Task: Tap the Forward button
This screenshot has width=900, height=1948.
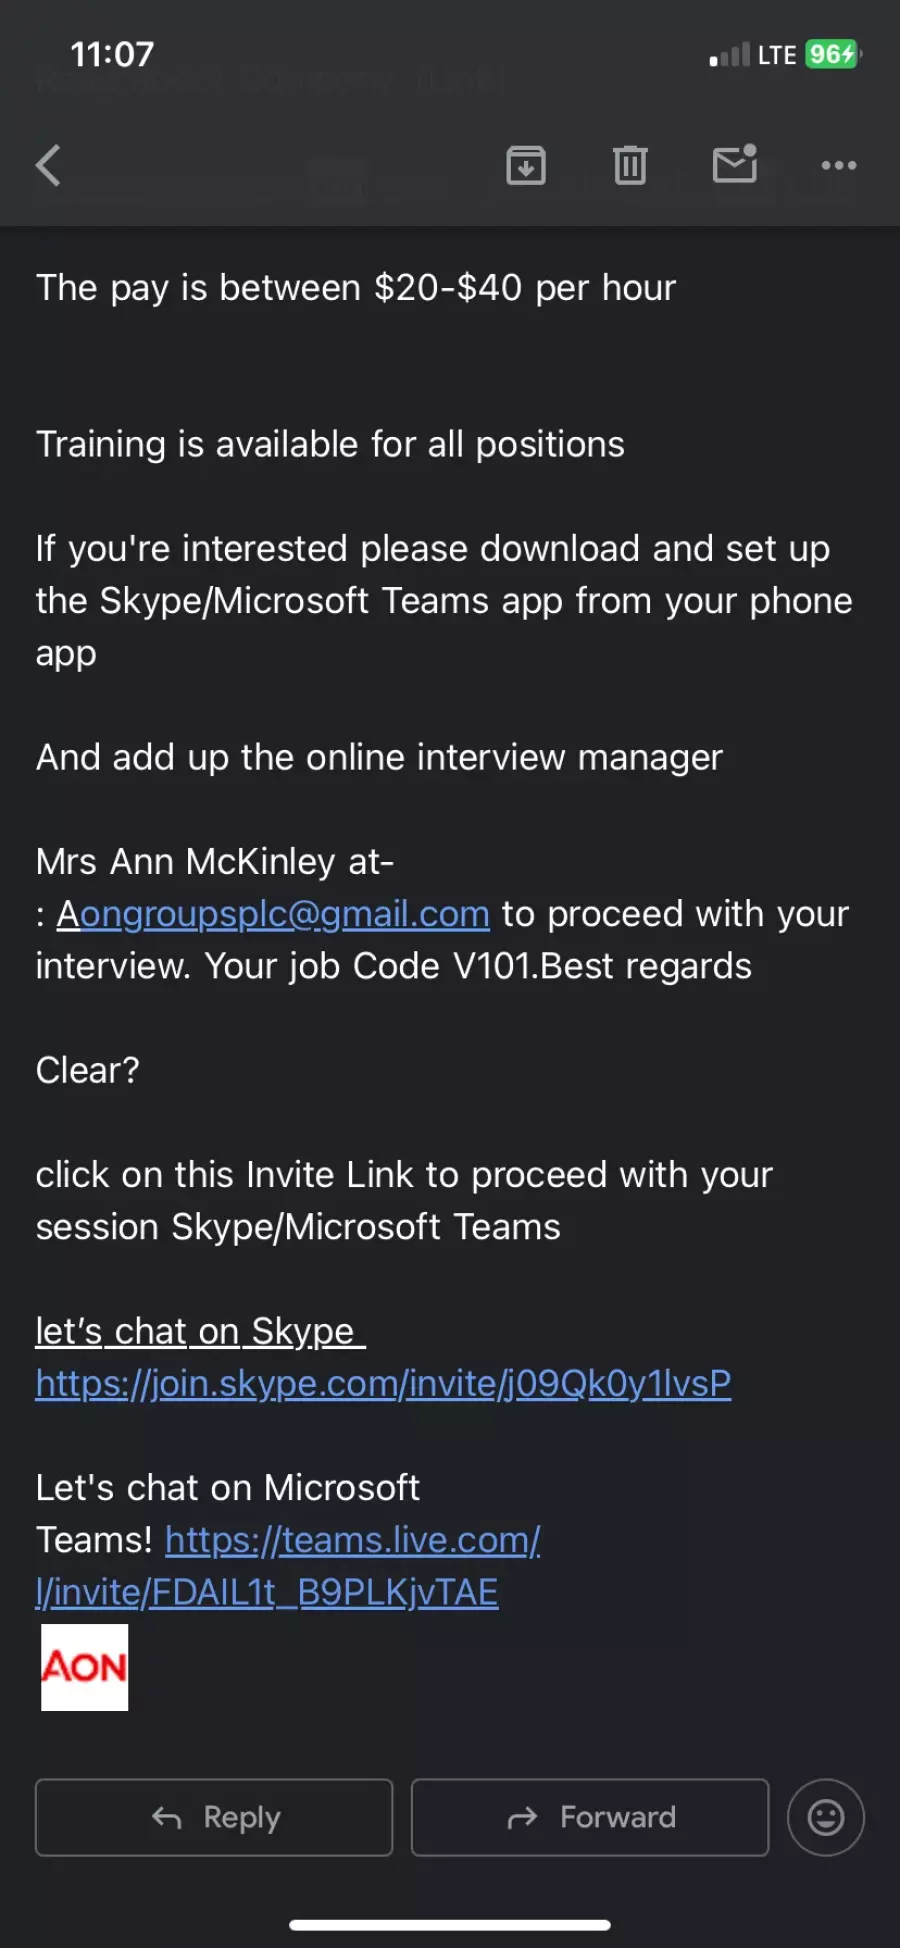Action: (x=590, y=1817)
